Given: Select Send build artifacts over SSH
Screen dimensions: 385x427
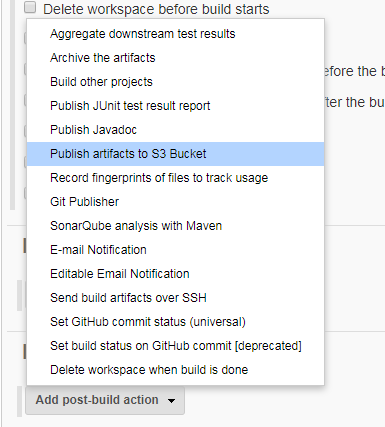Looking at the screenshot, I should [x=175, y=298].
